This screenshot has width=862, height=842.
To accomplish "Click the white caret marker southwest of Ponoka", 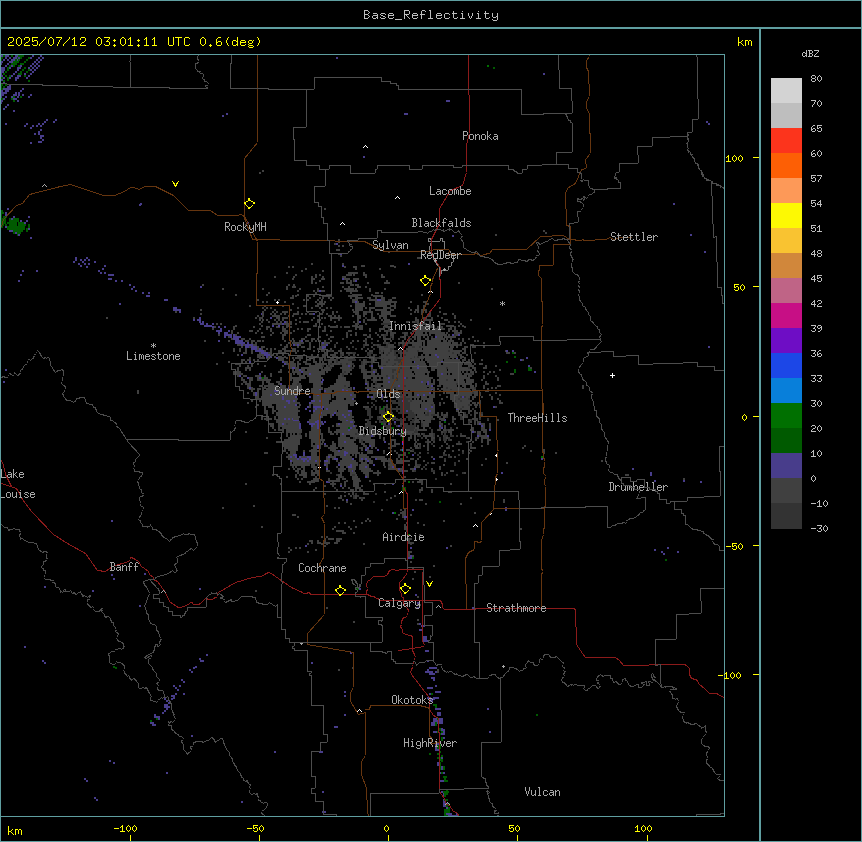I will coord(365,147).
